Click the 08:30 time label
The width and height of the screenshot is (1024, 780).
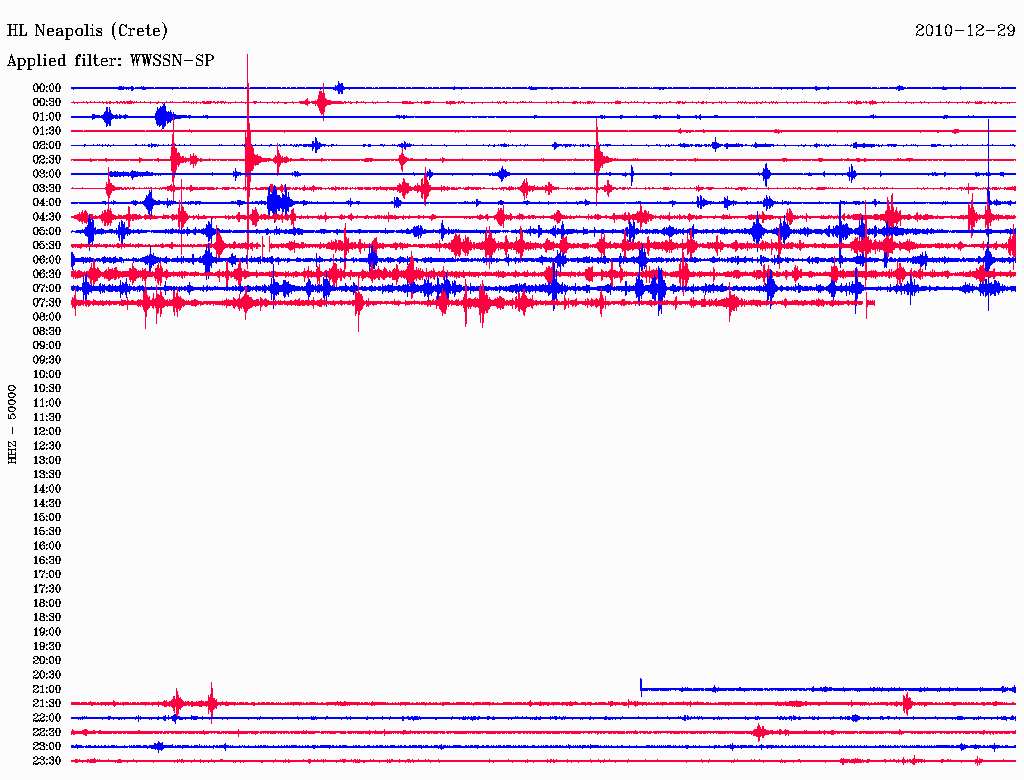point(47,331)
